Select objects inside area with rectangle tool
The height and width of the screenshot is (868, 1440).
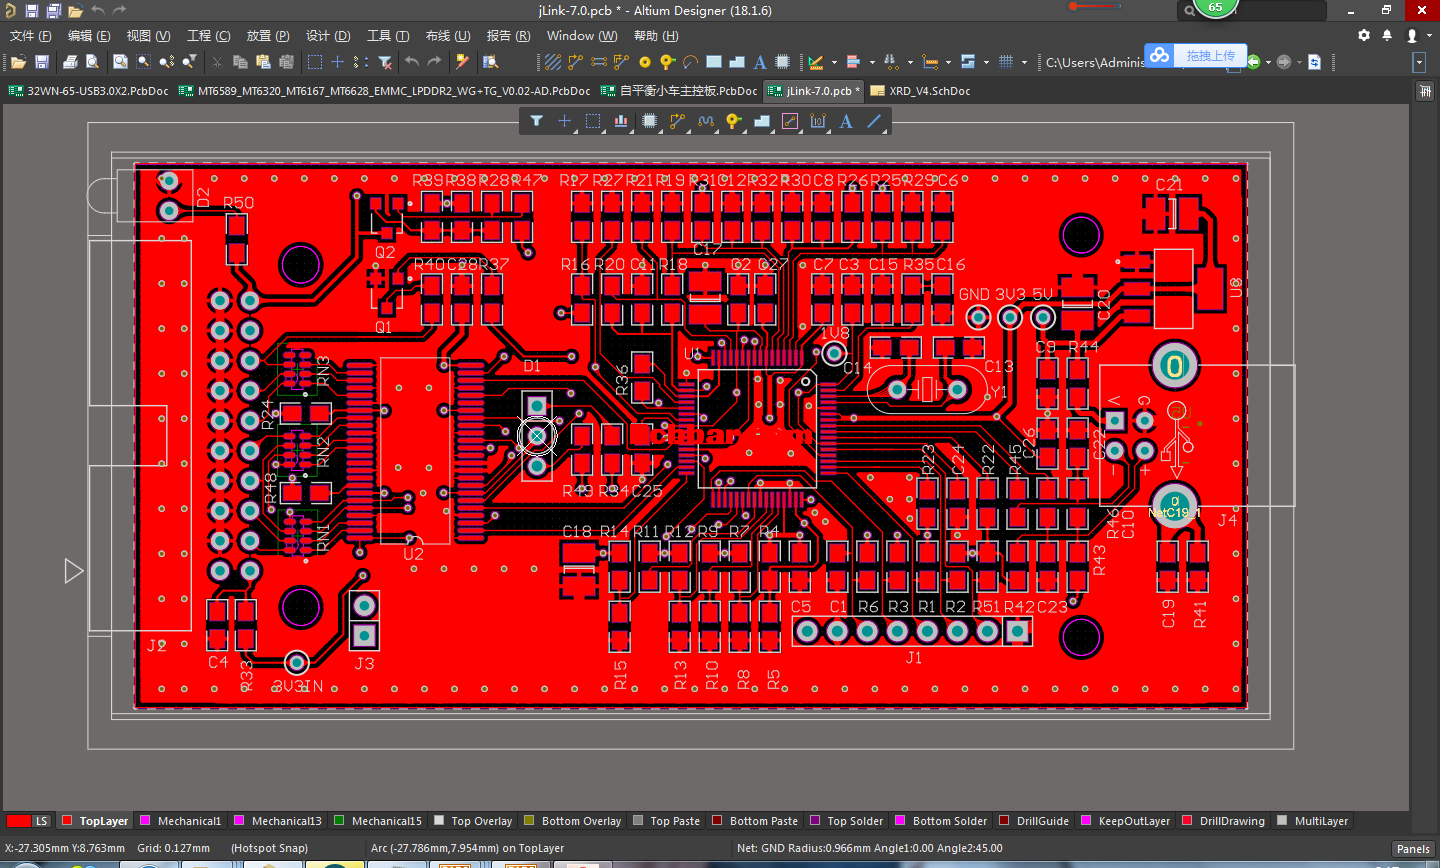pyautogui.click(x=314, y=62)
